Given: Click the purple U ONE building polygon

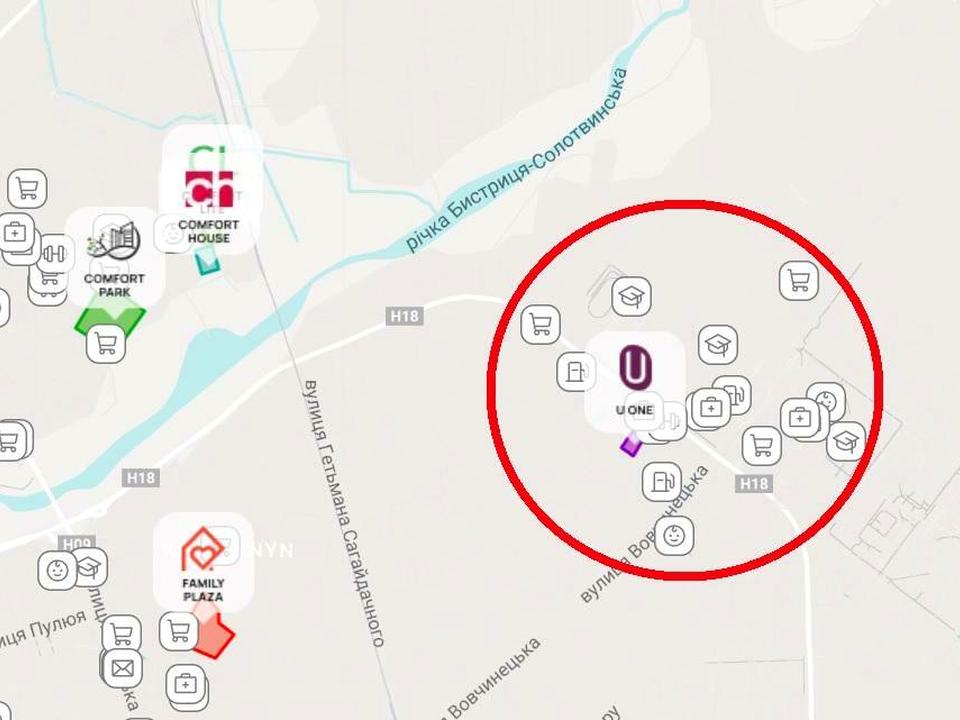Looking at the screenshot, I should [631, 444].
